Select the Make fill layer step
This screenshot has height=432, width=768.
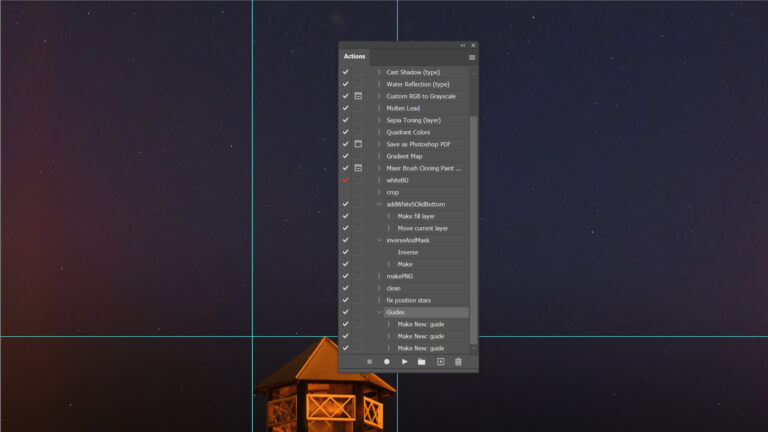pos(416,216)
